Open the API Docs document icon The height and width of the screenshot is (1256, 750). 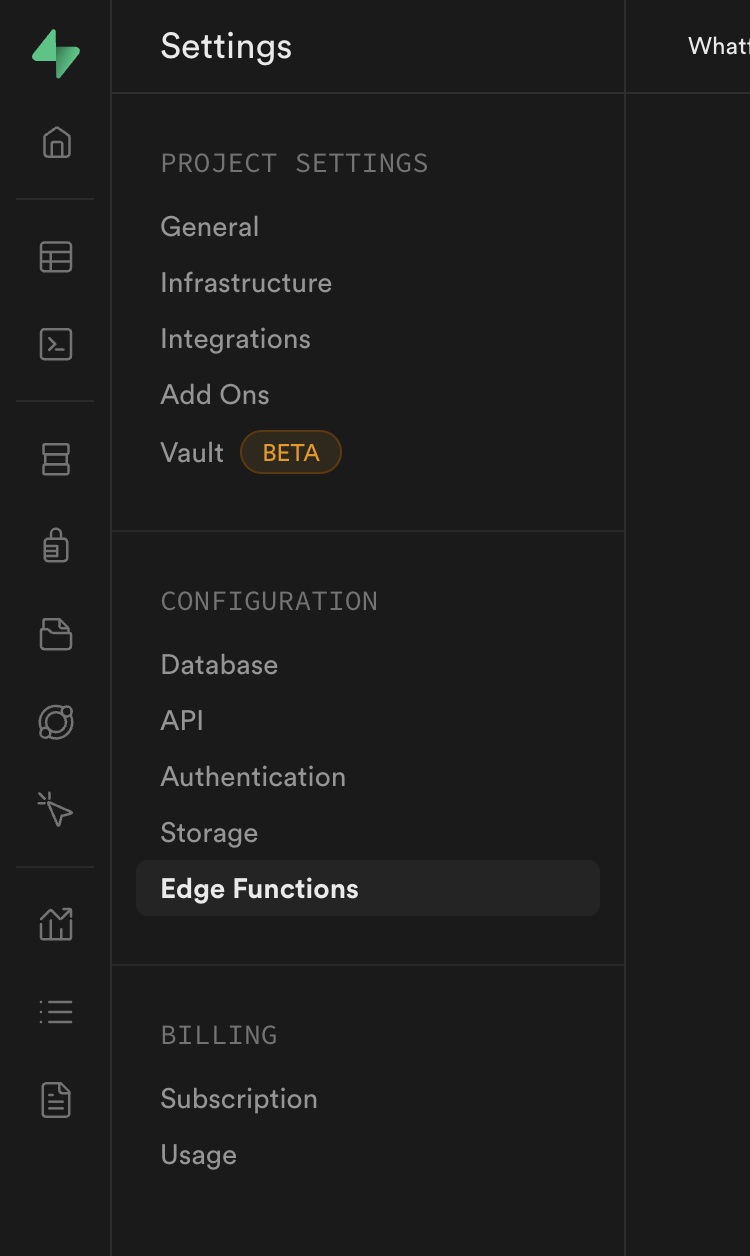coord(56,1100)
